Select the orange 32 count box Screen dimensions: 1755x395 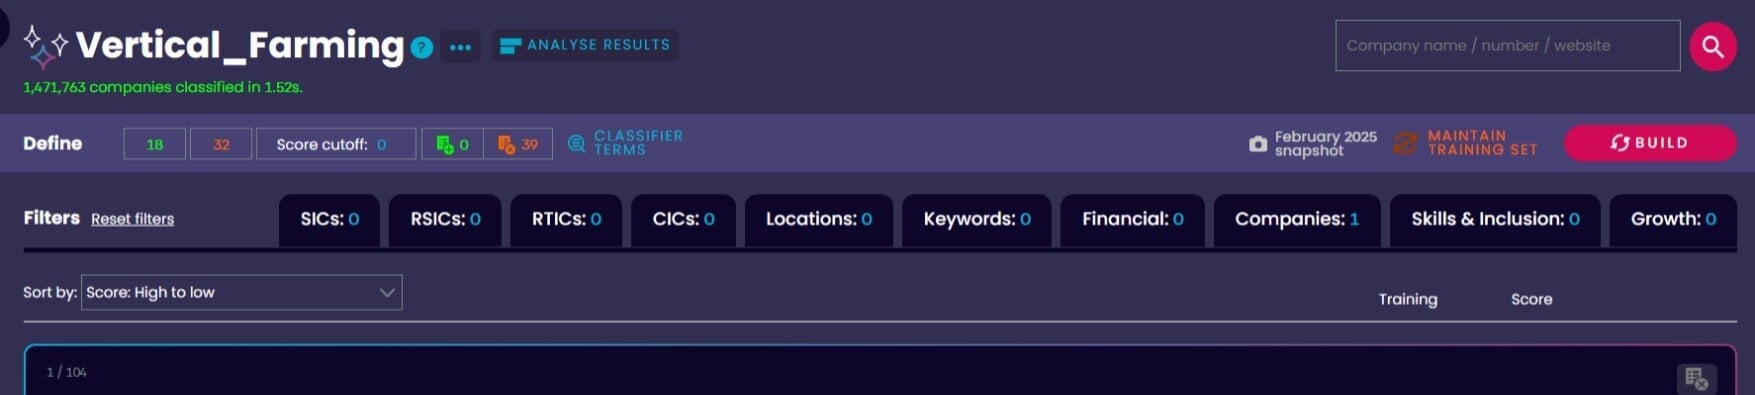coord(221,144)
